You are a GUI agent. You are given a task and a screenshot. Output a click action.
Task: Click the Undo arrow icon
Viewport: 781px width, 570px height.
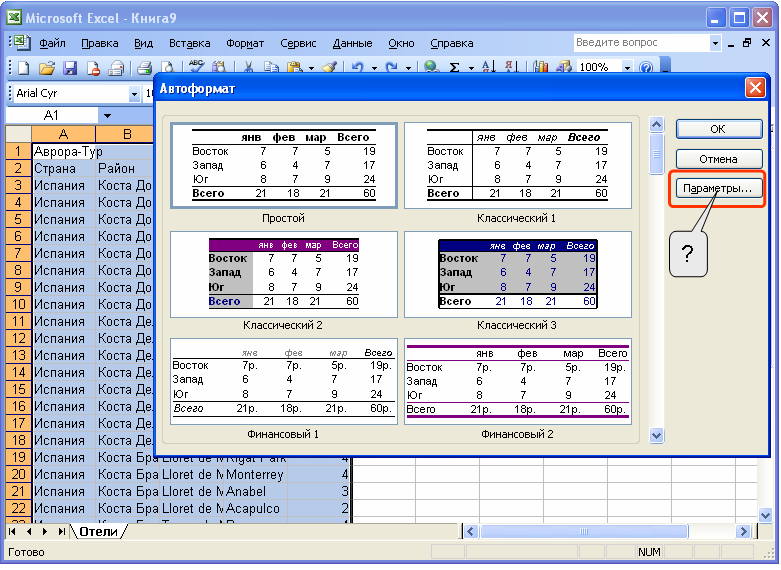coord(358,67)
